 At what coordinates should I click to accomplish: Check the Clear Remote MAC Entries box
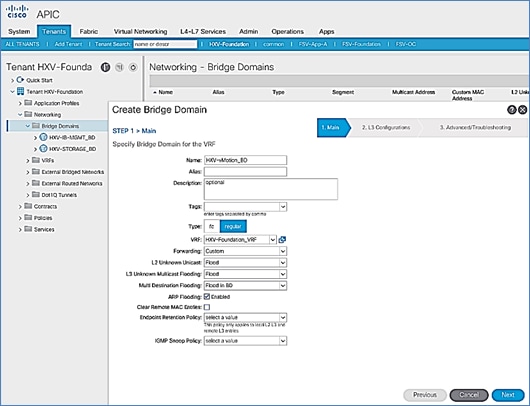click(x=207, y=307)
